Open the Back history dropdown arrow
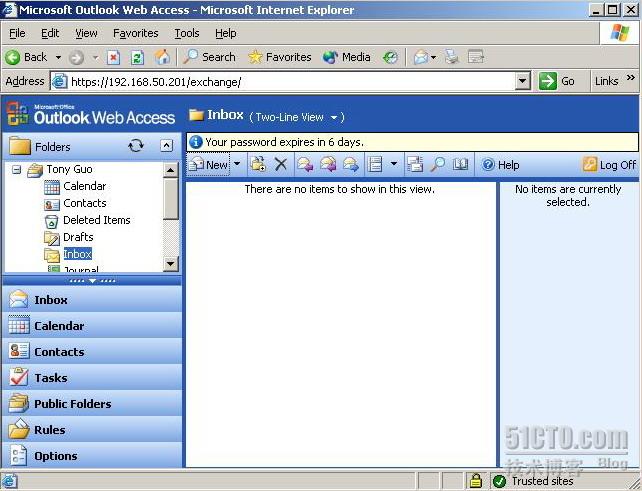This screenshot has height=491, width=642. (58, 57)
